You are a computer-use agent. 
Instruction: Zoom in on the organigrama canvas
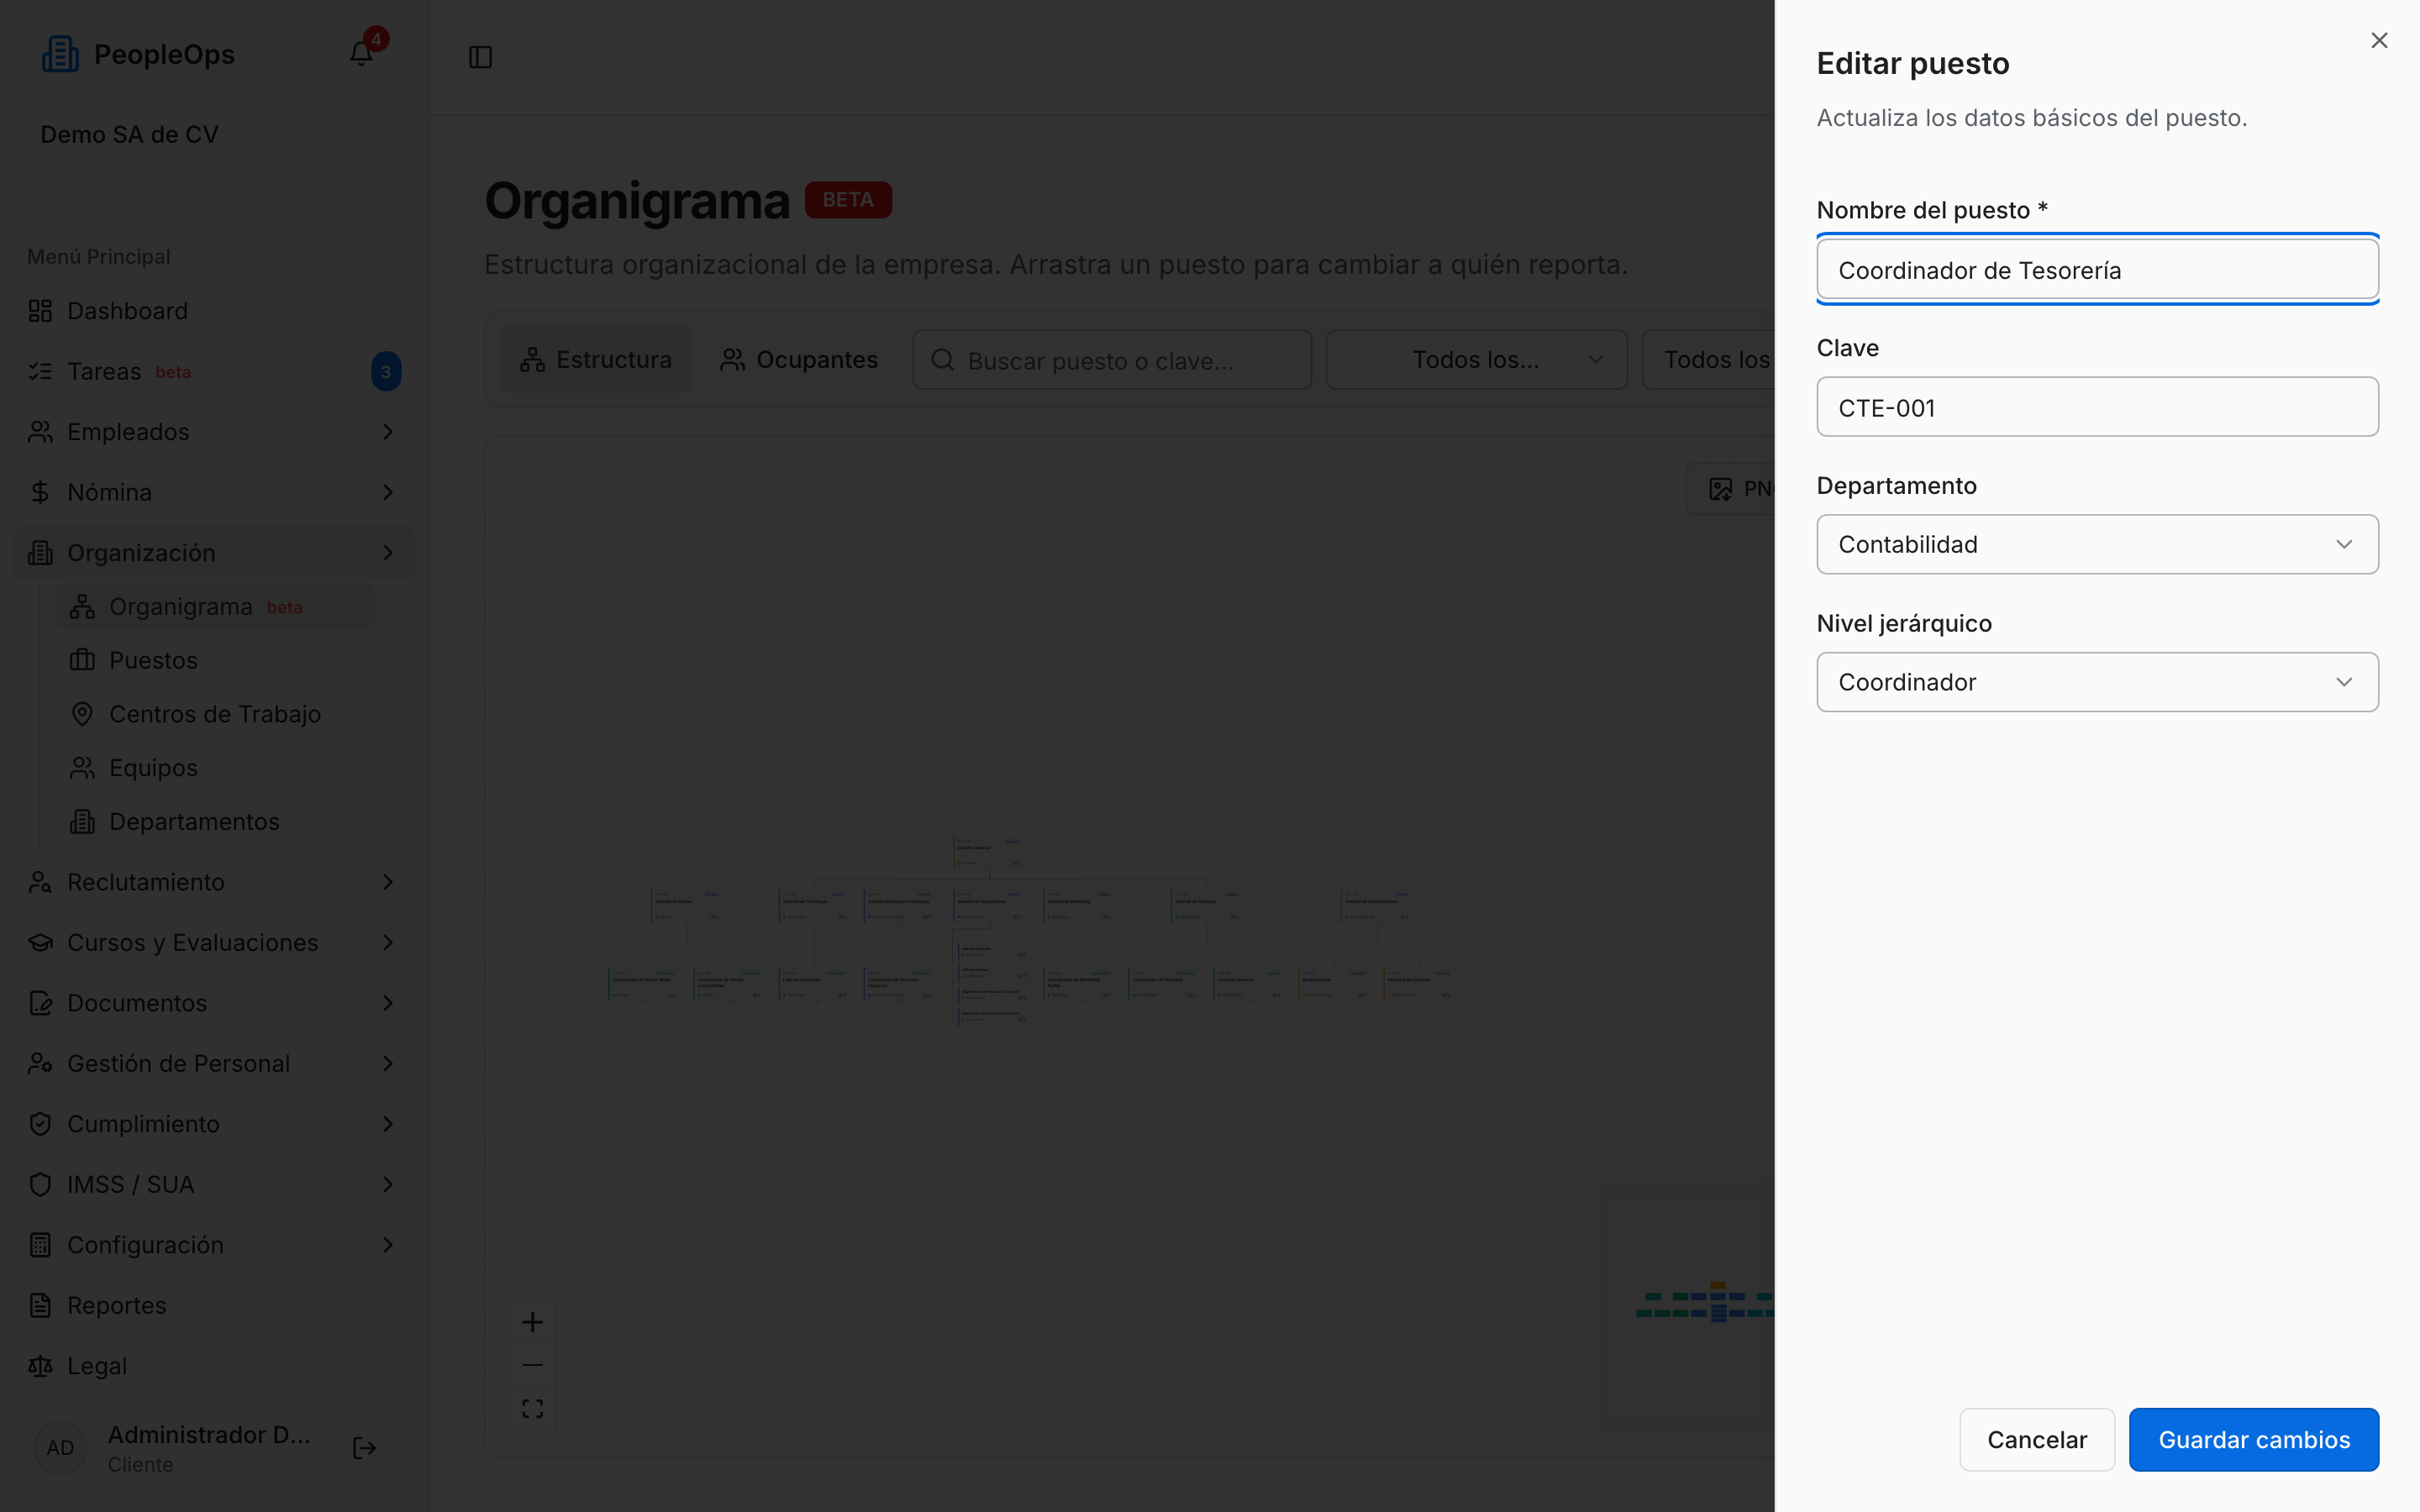tap(532, 1322)
